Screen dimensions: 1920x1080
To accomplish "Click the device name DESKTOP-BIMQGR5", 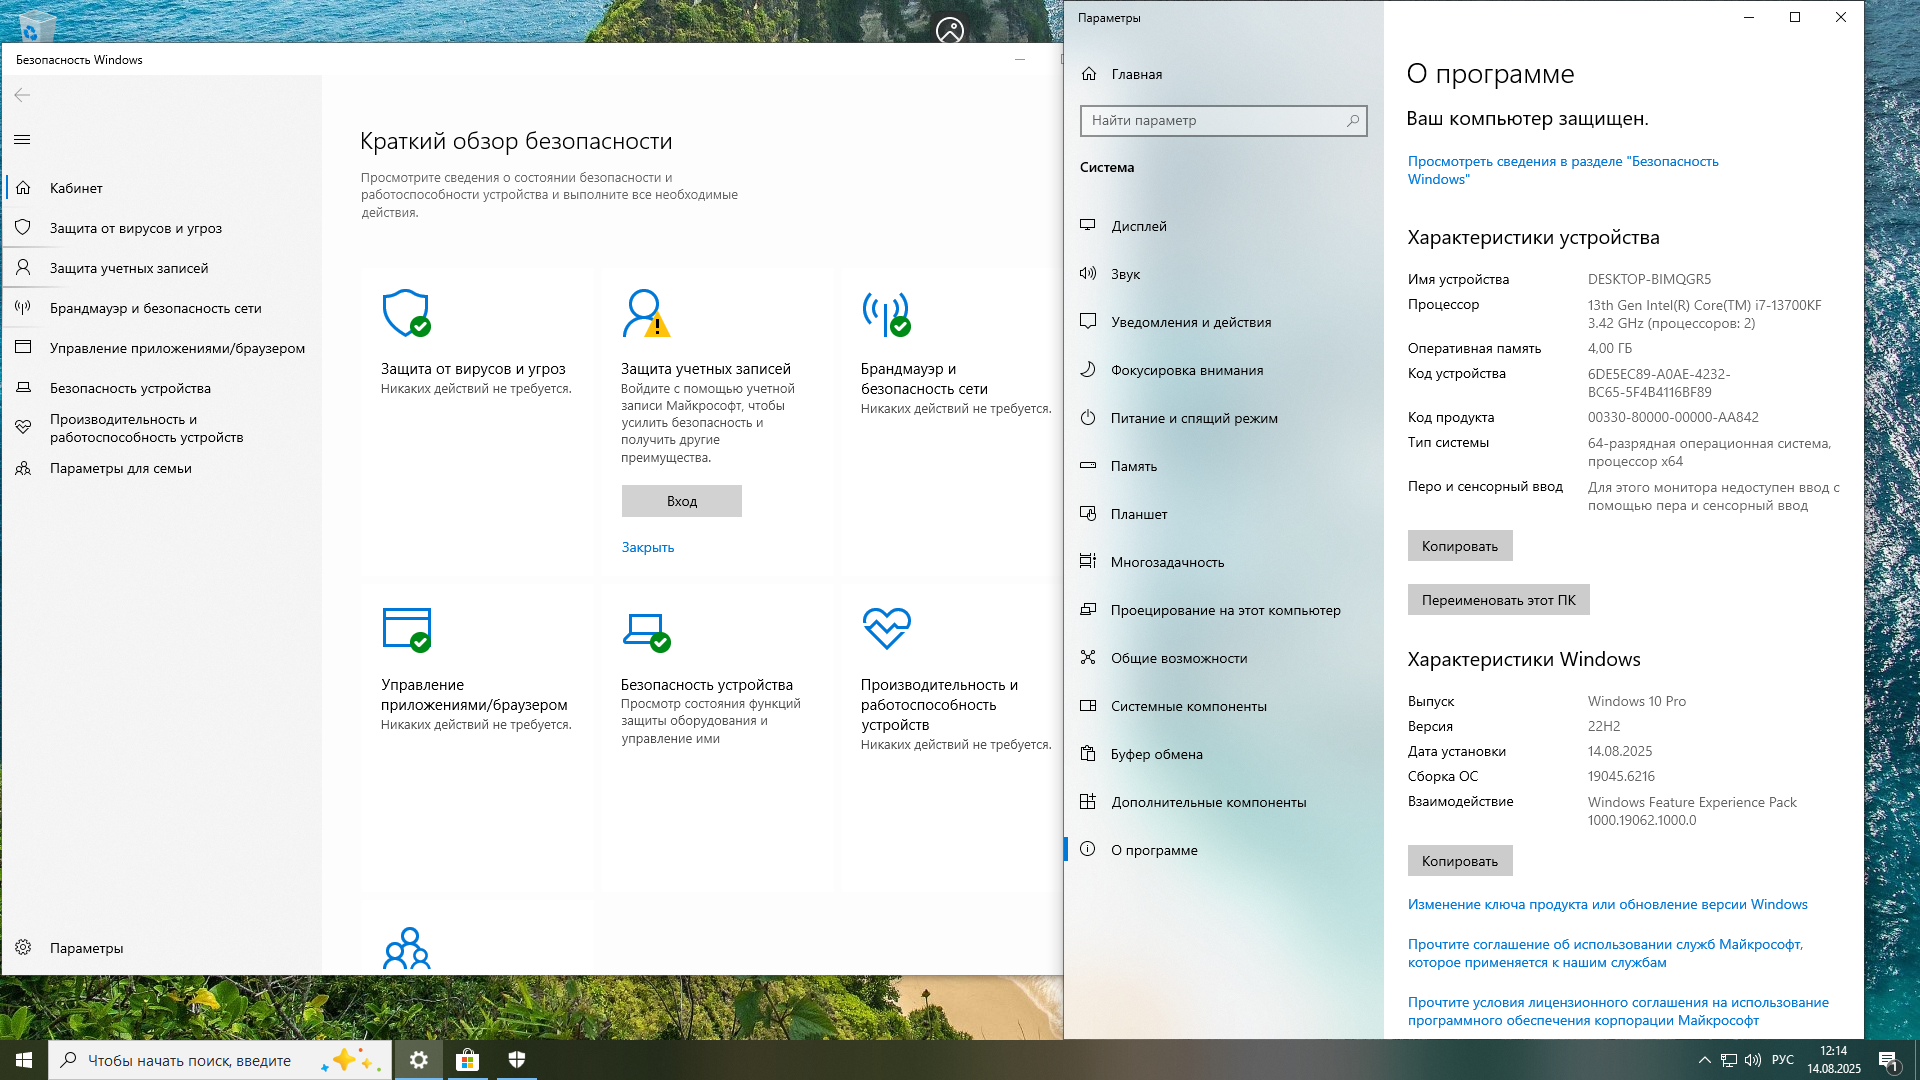I will 1649,279.
